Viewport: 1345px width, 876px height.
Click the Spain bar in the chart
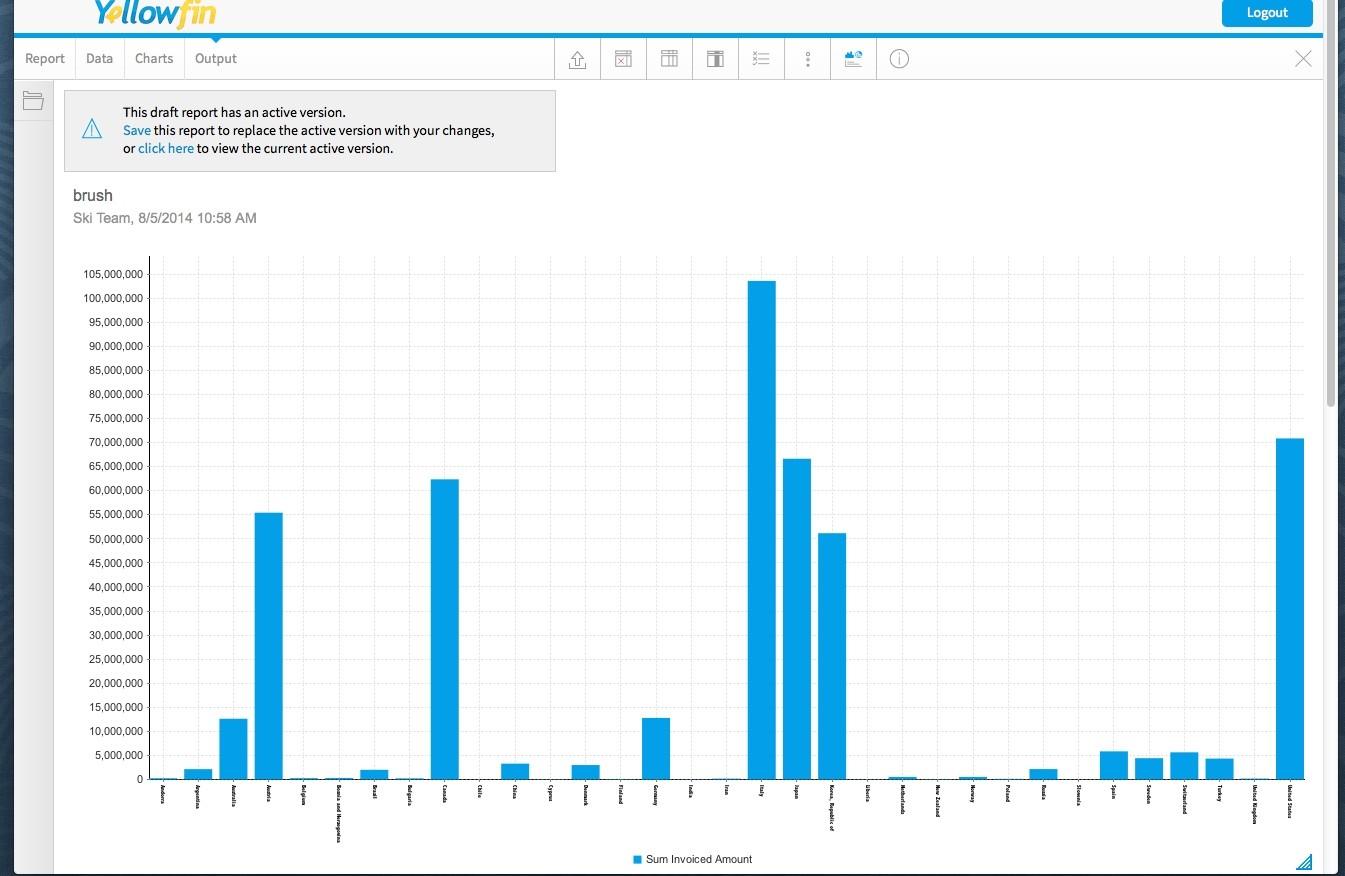(x=1114, y=765)
